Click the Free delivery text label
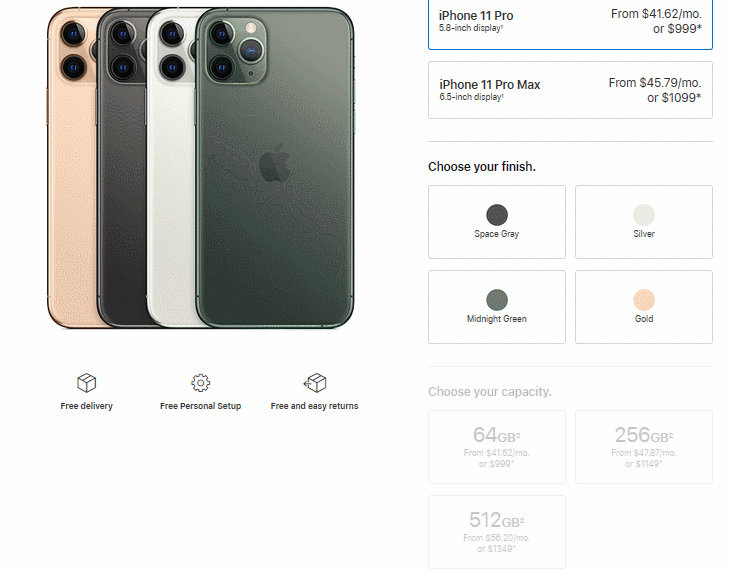 [x=86, y=406]
